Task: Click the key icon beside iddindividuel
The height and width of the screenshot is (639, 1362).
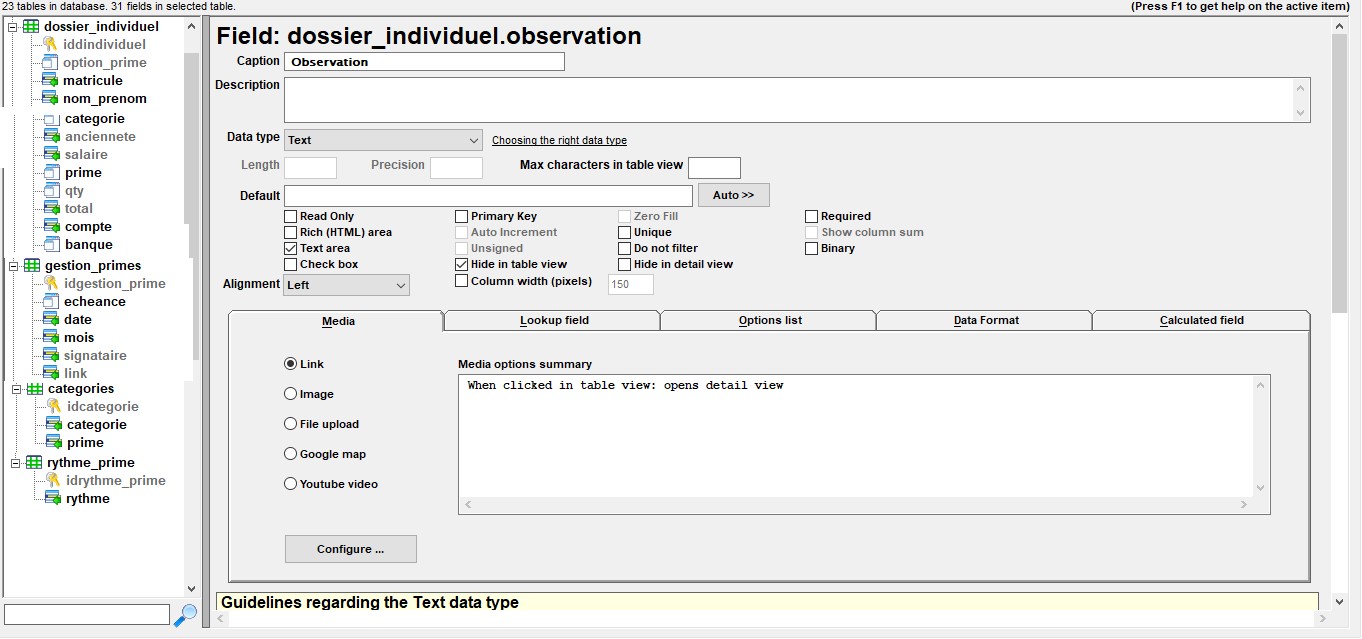Action: (50, 45)
